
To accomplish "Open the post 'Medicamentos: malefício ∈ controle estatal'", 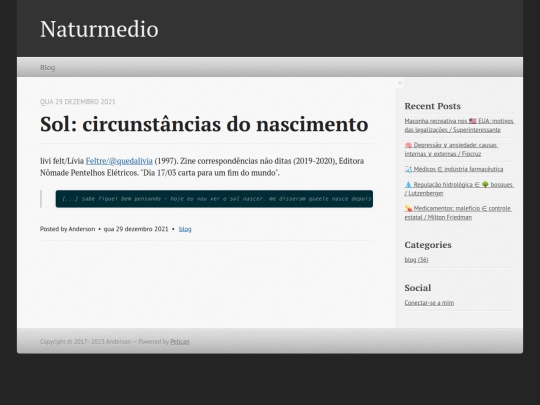I will pos(458,213).
